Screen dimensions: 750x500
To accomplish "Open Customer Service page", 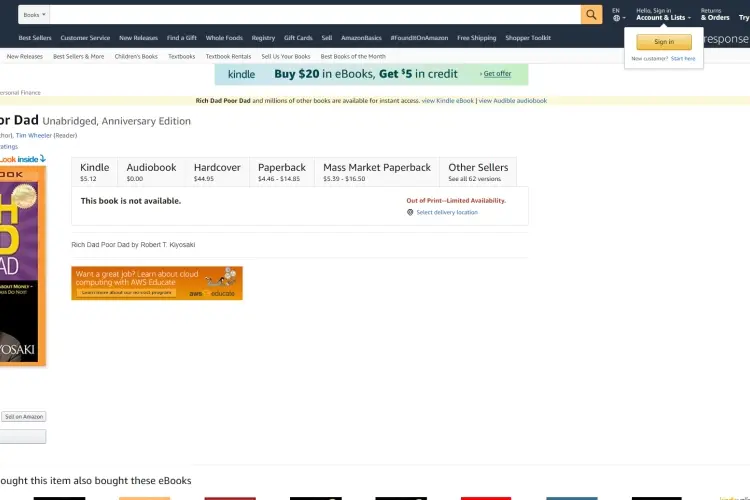I will point(85,38).
